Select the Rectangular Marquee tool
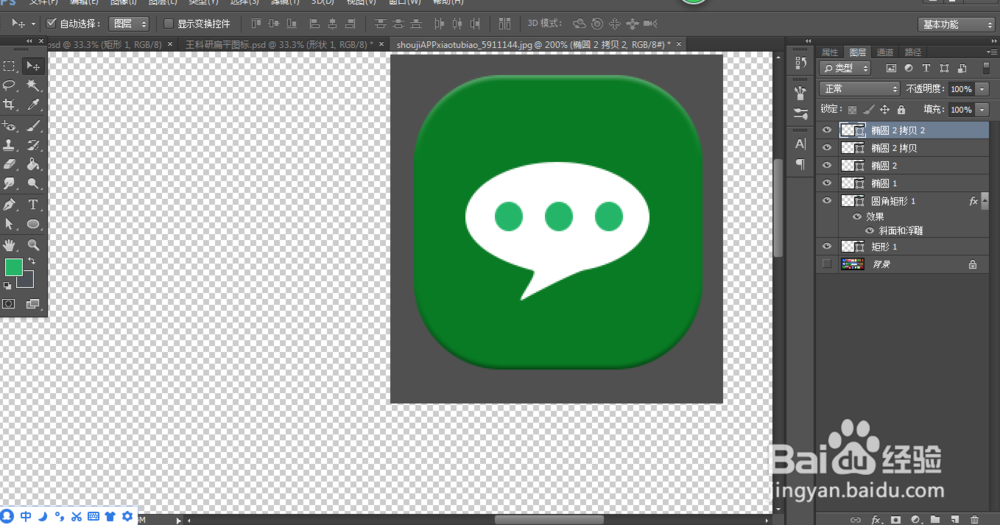Image resolution: width=1000 pixels, height=525 pixels. 10,66
